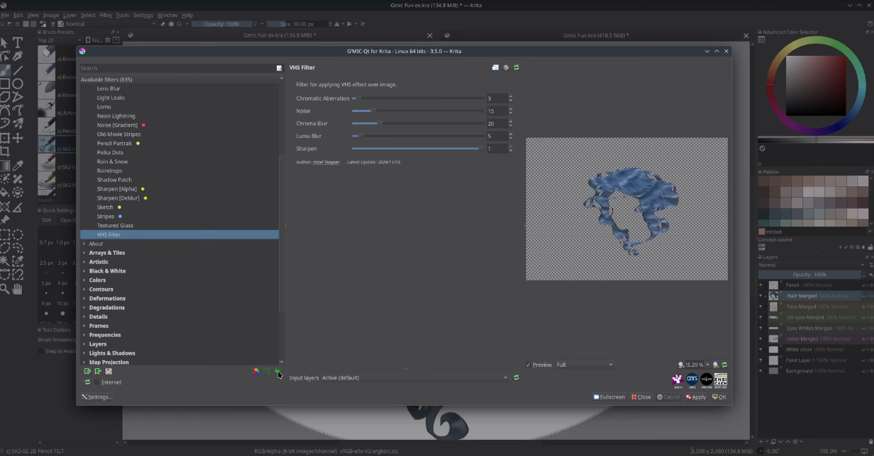874x456 pixels.
Task: Open the Filter menu in Krita menu bar
Action: [x=105, y=15]
